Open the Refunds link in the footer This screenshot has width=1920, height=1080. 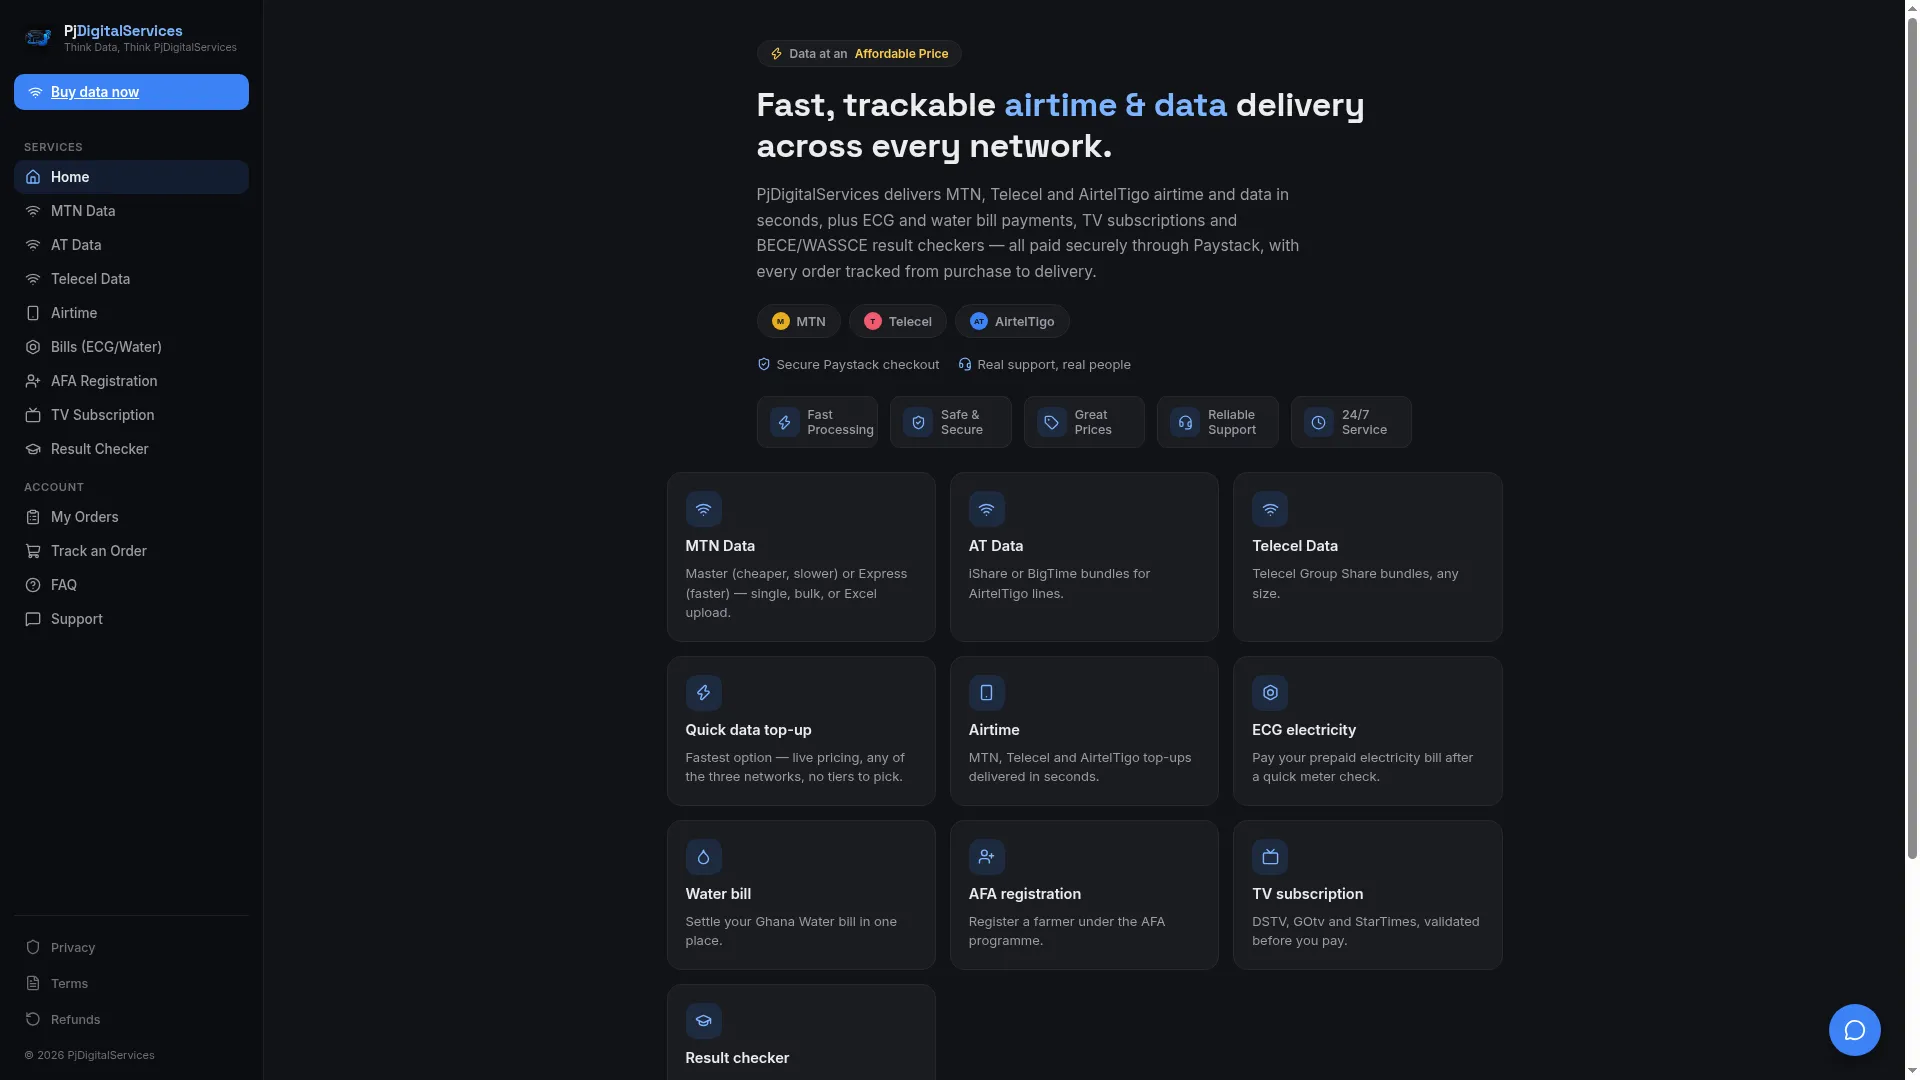(131, 1019)
